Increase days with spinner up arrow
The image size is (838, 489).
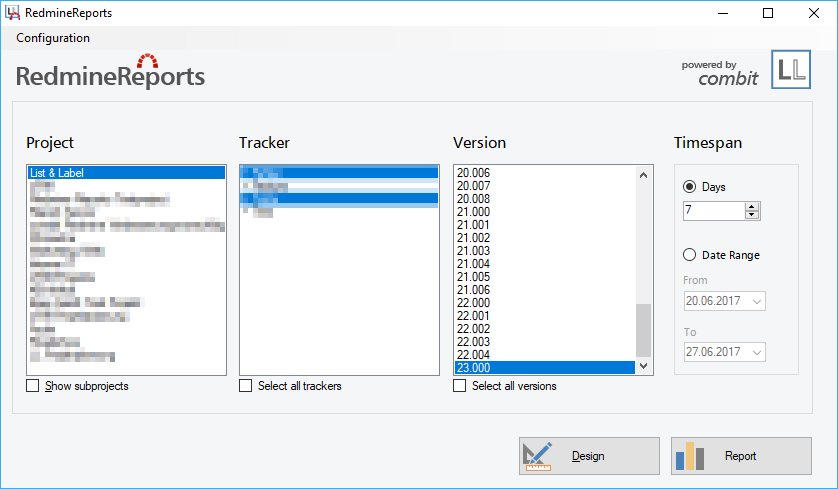coord(752,207)
